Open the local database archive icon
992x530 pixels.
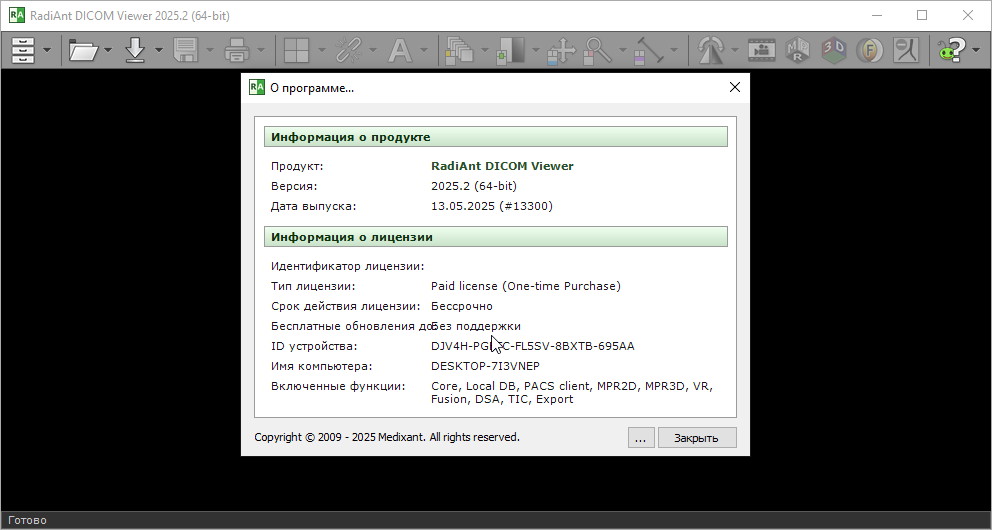click(x=23, y=50)
